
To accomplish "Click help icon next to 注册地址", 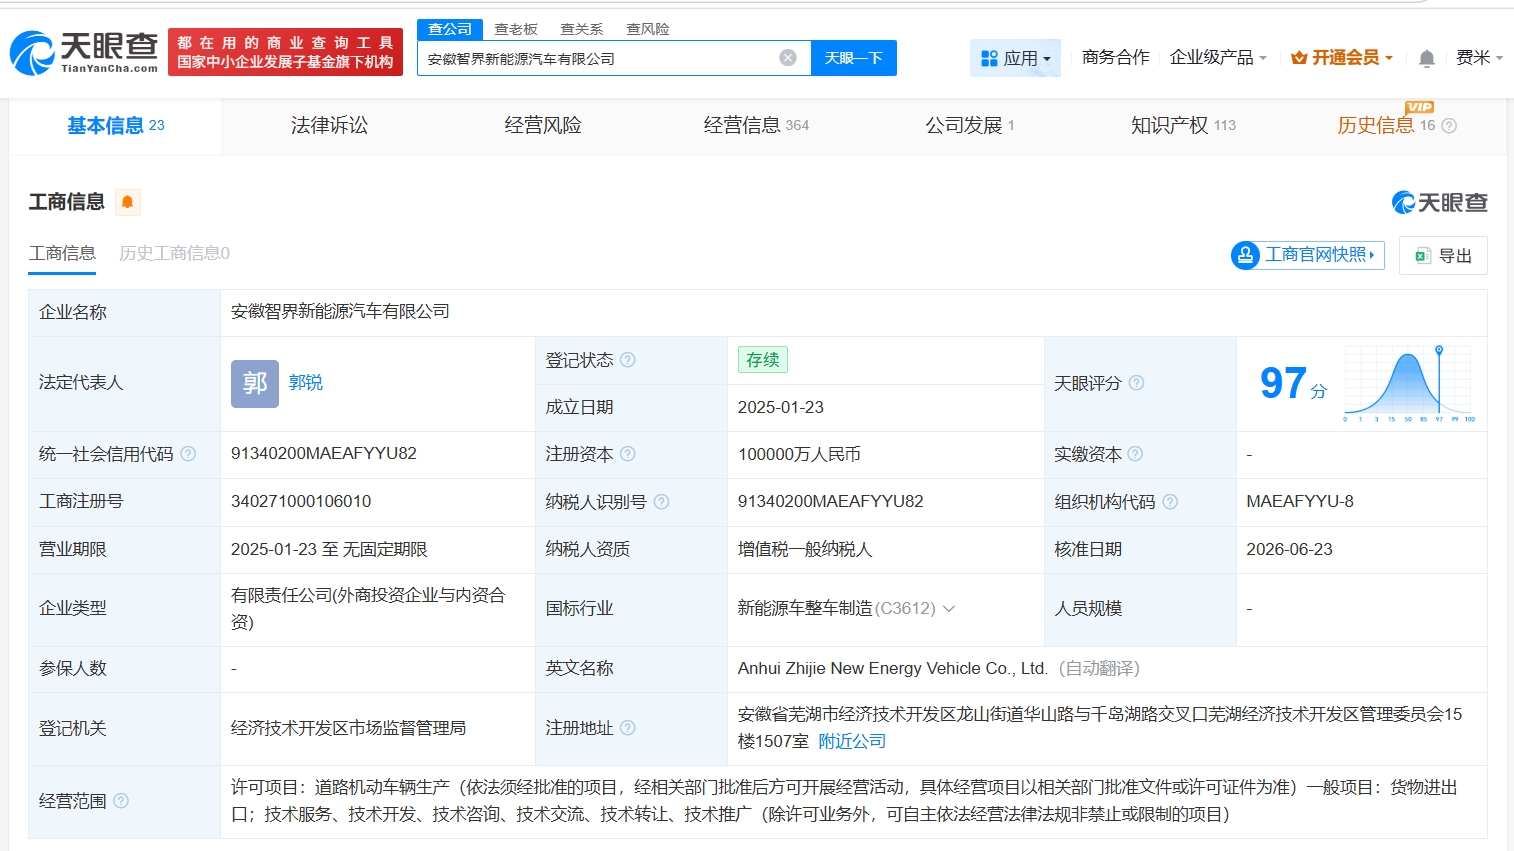I will 628,728.
